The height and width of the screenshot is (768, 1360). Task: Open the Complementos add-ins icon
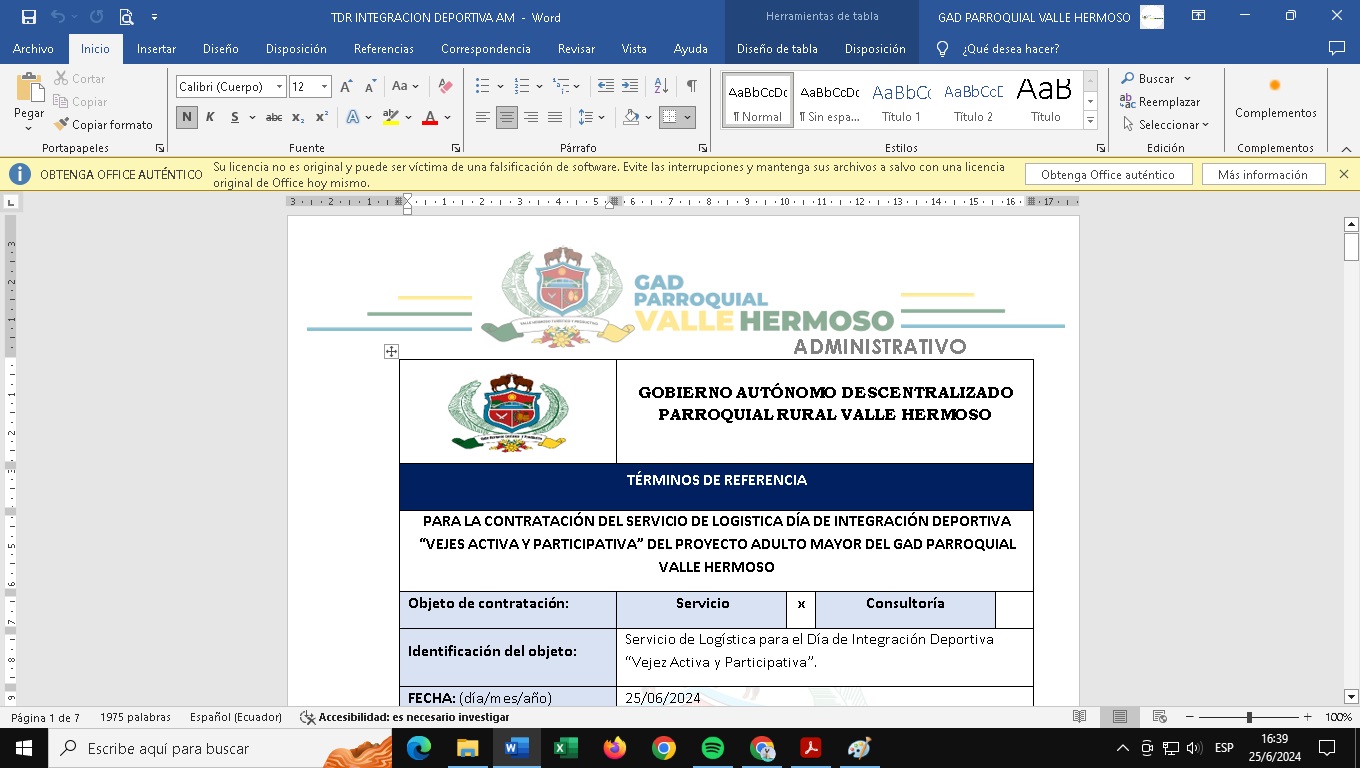point(1275,98)
